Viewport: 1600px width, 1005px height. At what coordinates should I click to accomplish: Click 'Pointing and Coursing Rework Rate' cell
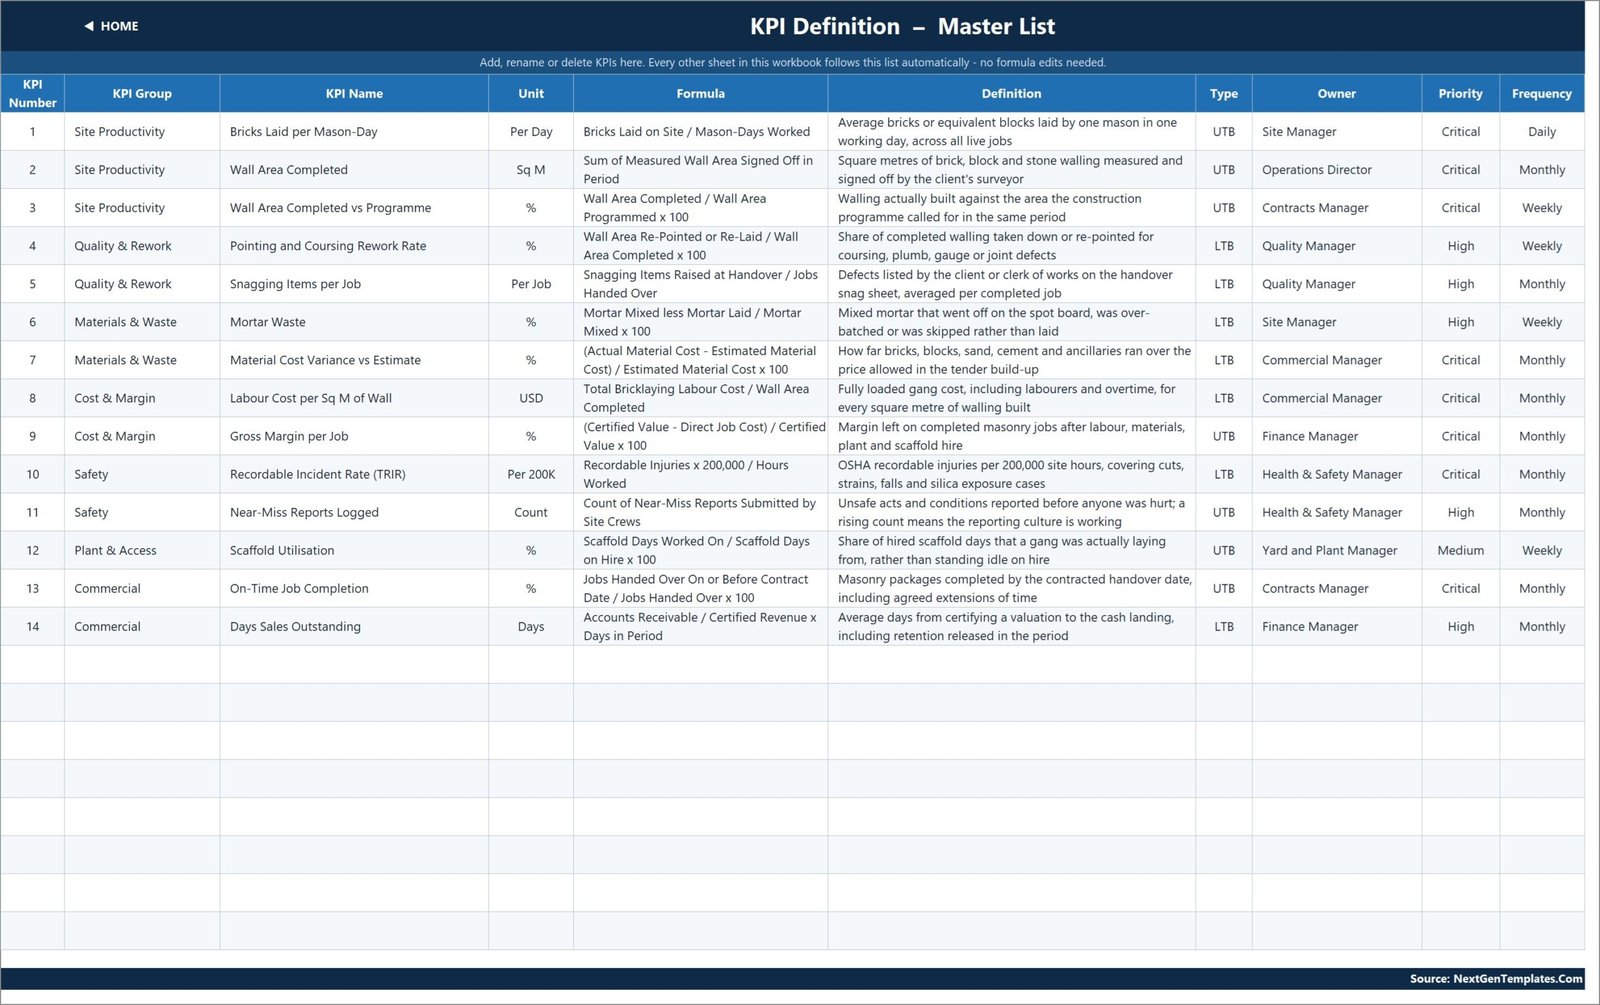(x=354, y=246)
